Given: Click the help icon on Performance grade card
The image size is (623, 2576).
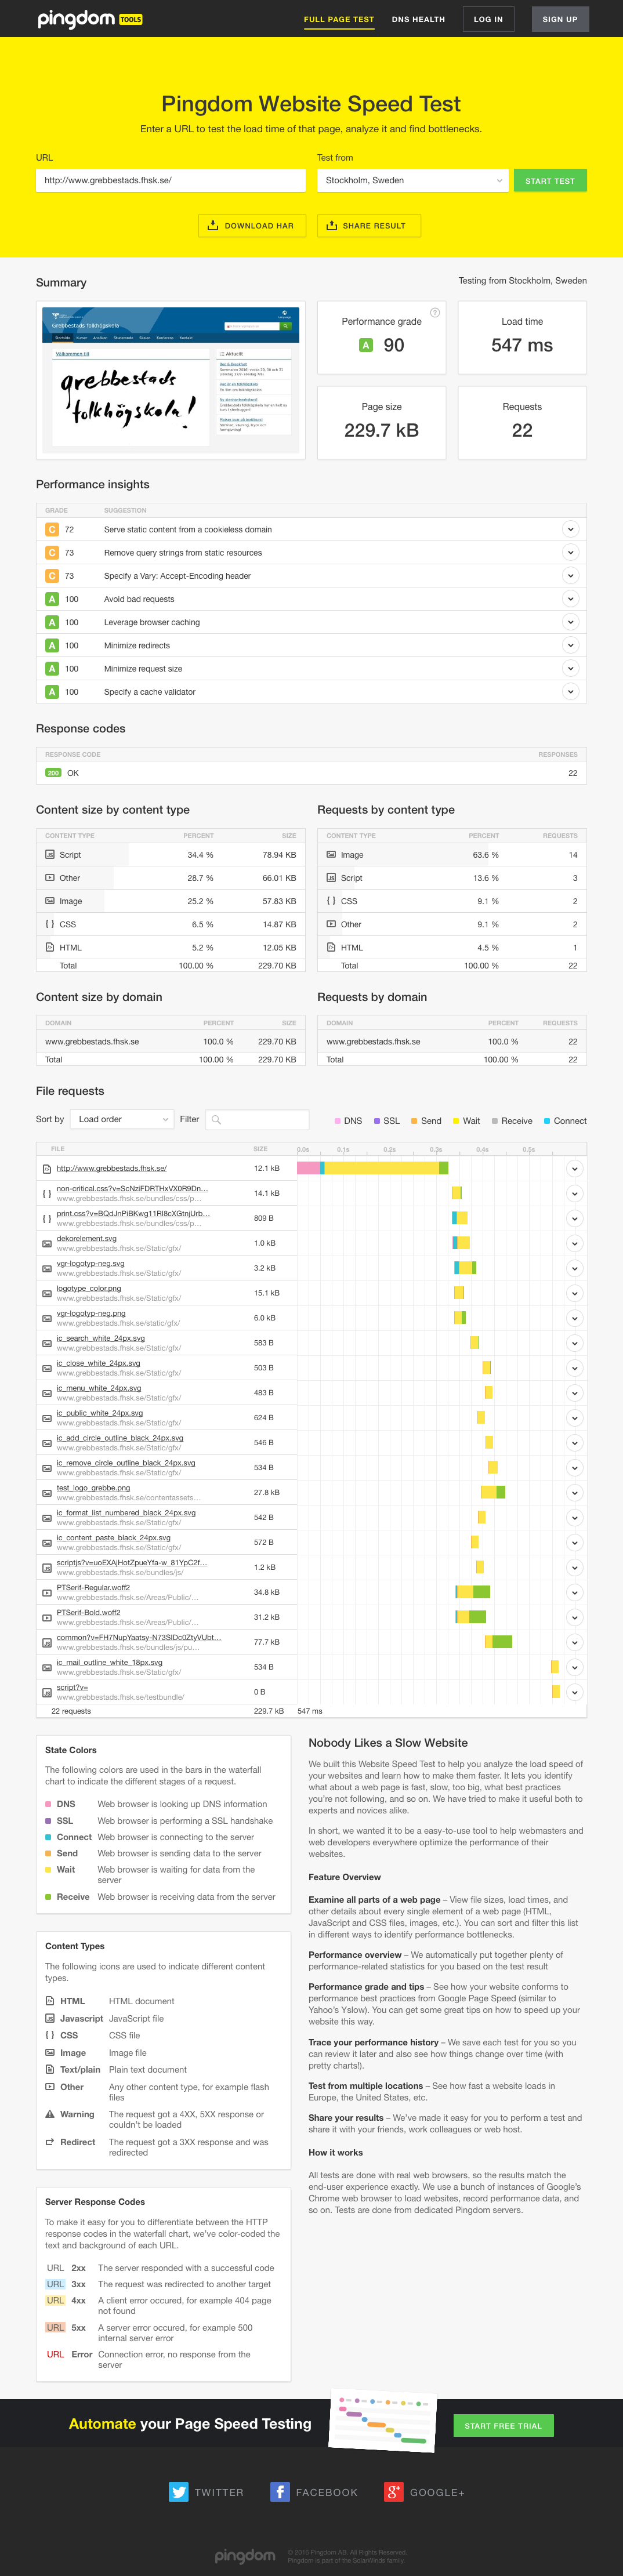Looking at the screenshot, I should click(435, 313).
